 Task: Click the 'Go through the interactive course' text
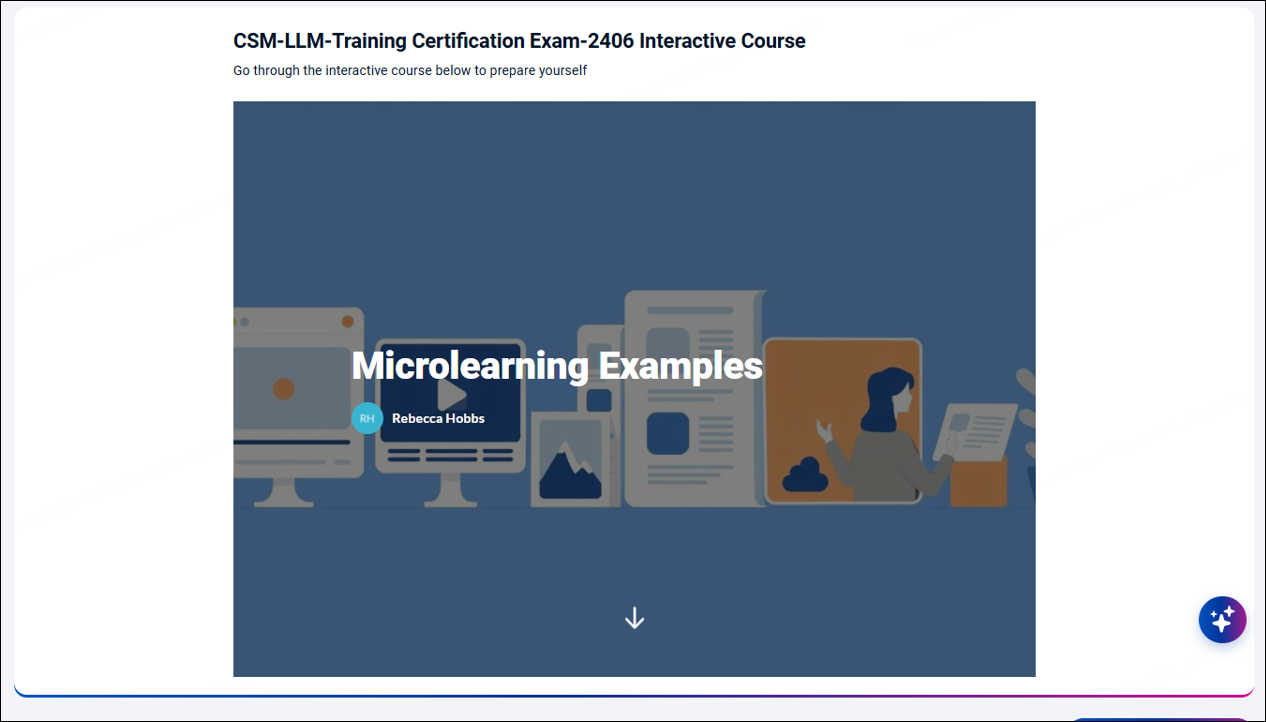pos(410,71)
